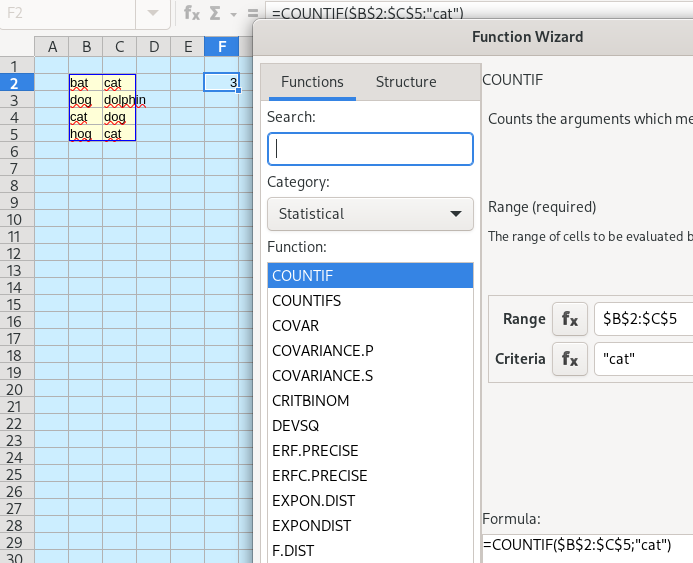Select column header F
693x563 pixels.
tap(222, 46)
